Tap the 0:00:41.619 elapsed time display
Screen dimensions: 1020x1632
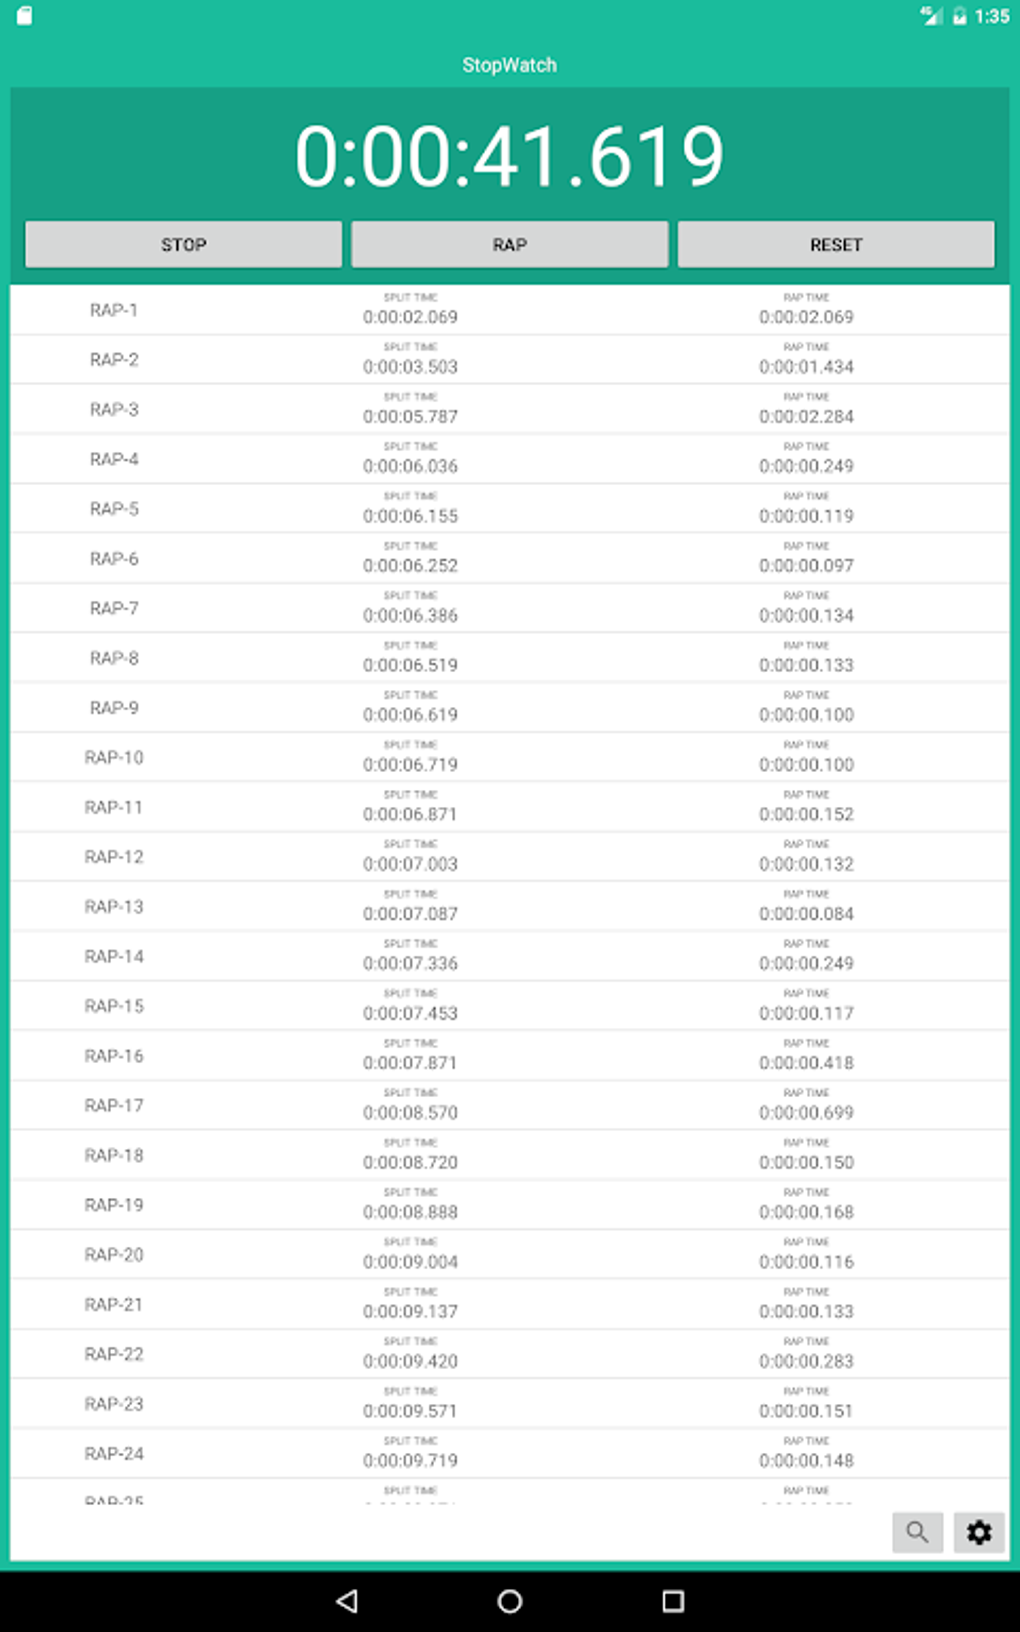(509, 156)
